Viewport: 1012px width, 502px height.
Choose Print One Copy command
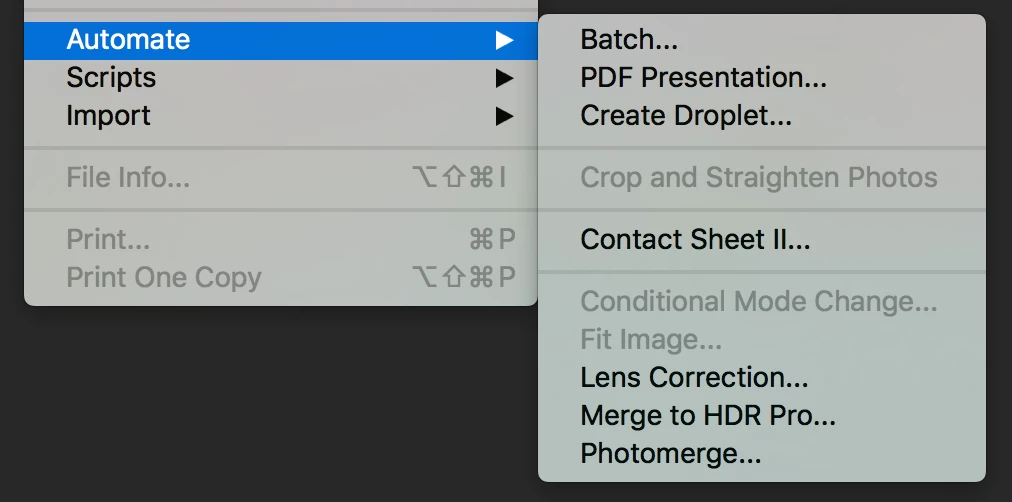(x=164, y=278)
